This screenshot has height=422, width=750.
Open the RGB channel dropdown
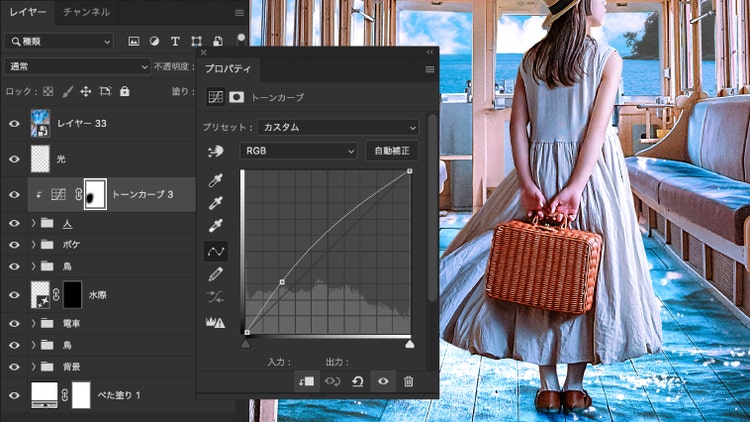298,151
